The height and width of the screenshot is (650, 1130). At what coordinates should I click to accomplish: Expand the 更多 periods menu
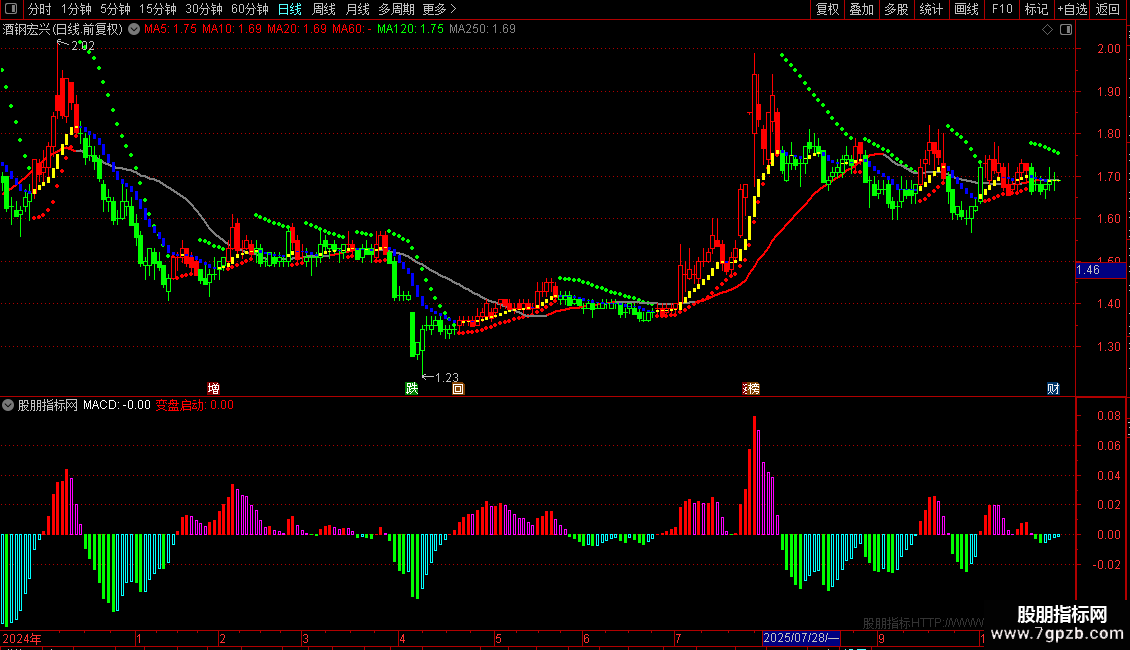pyautogui.click(x=440, y=9)
